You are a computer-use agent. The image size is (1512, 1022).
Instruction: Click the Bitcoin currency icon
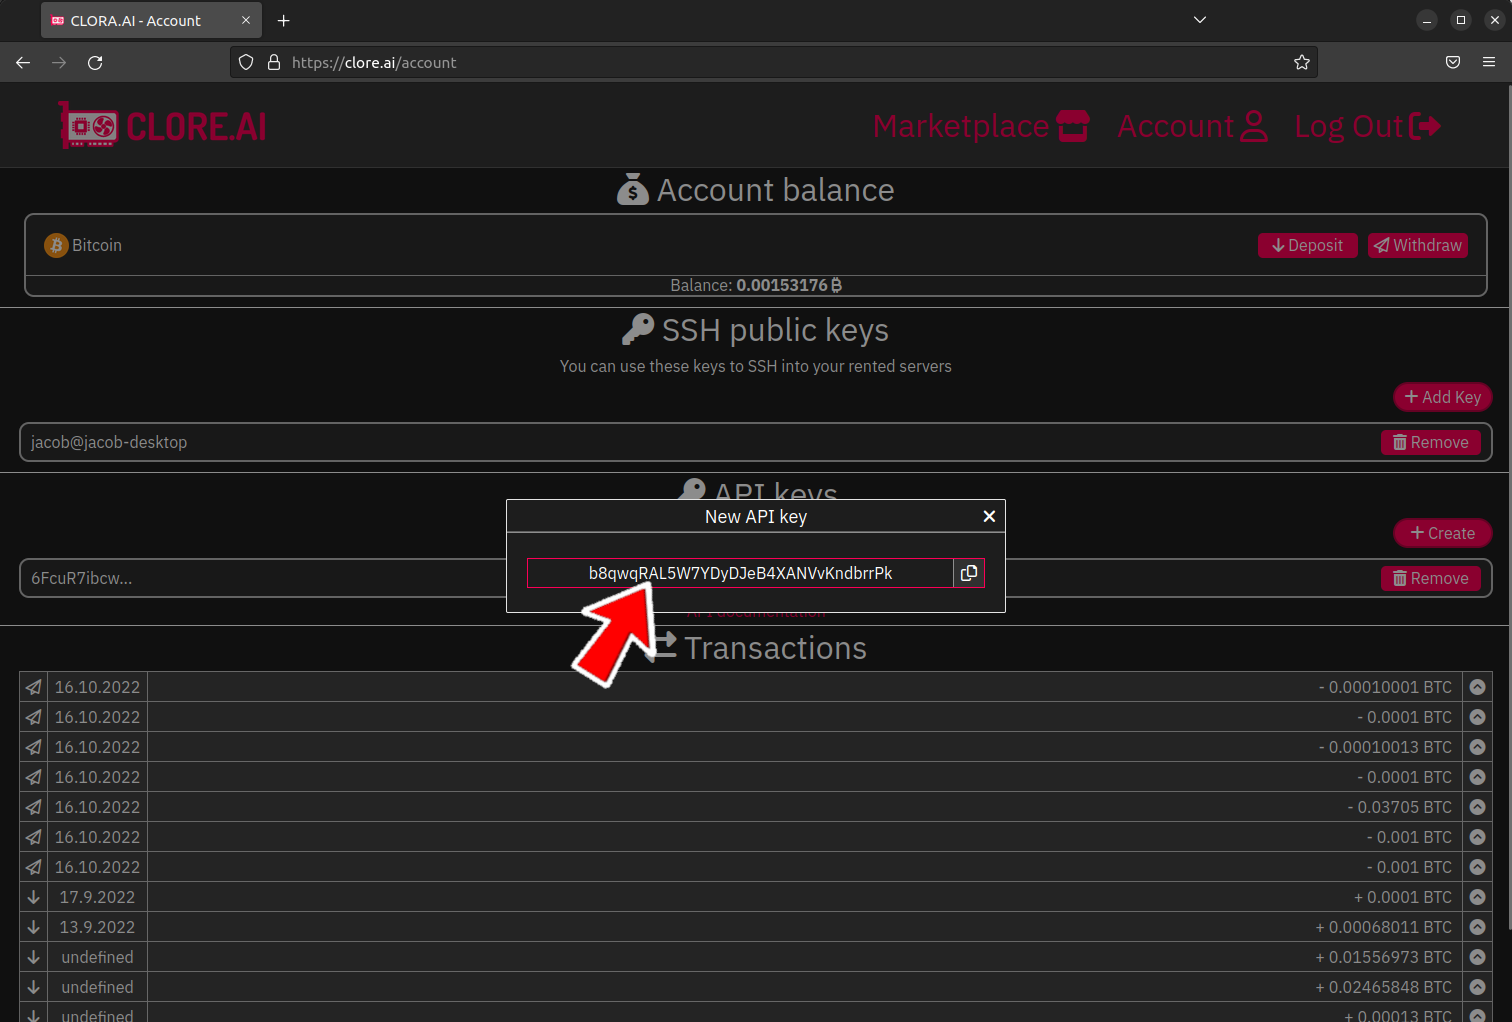pos(55,245)
